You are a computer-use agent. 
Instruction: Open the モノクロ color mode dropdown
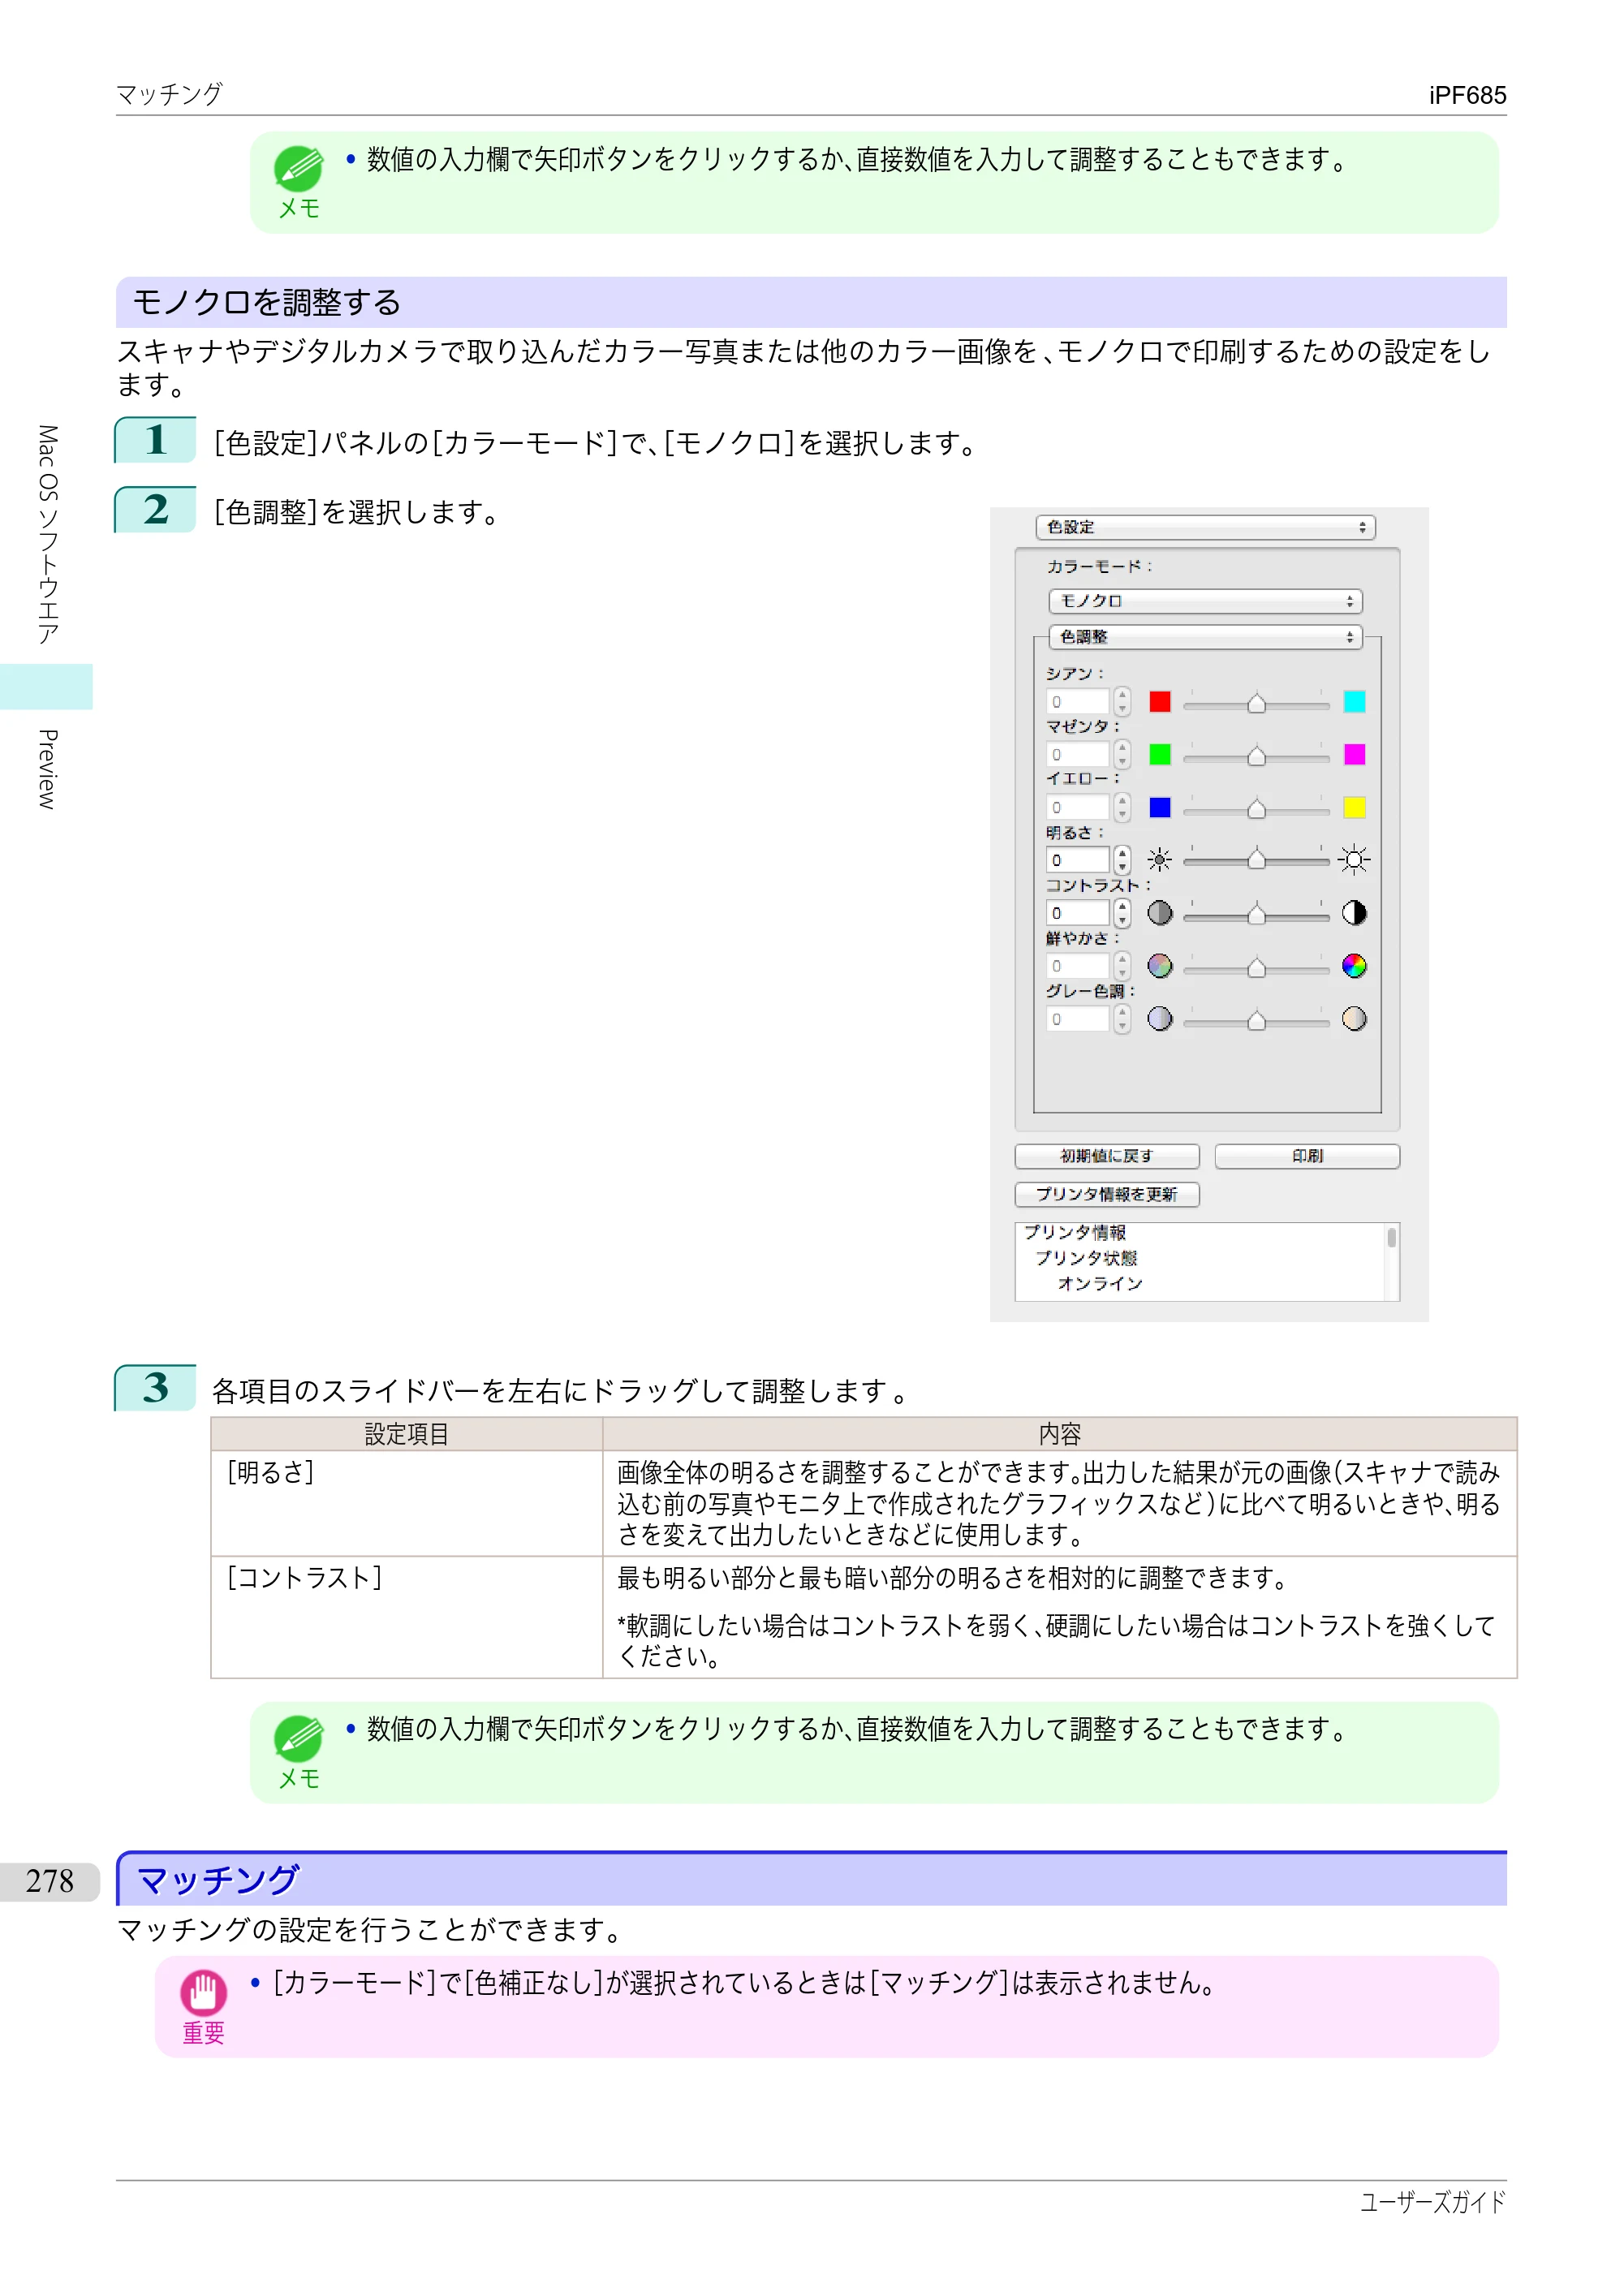click(x=1205, y=601)
